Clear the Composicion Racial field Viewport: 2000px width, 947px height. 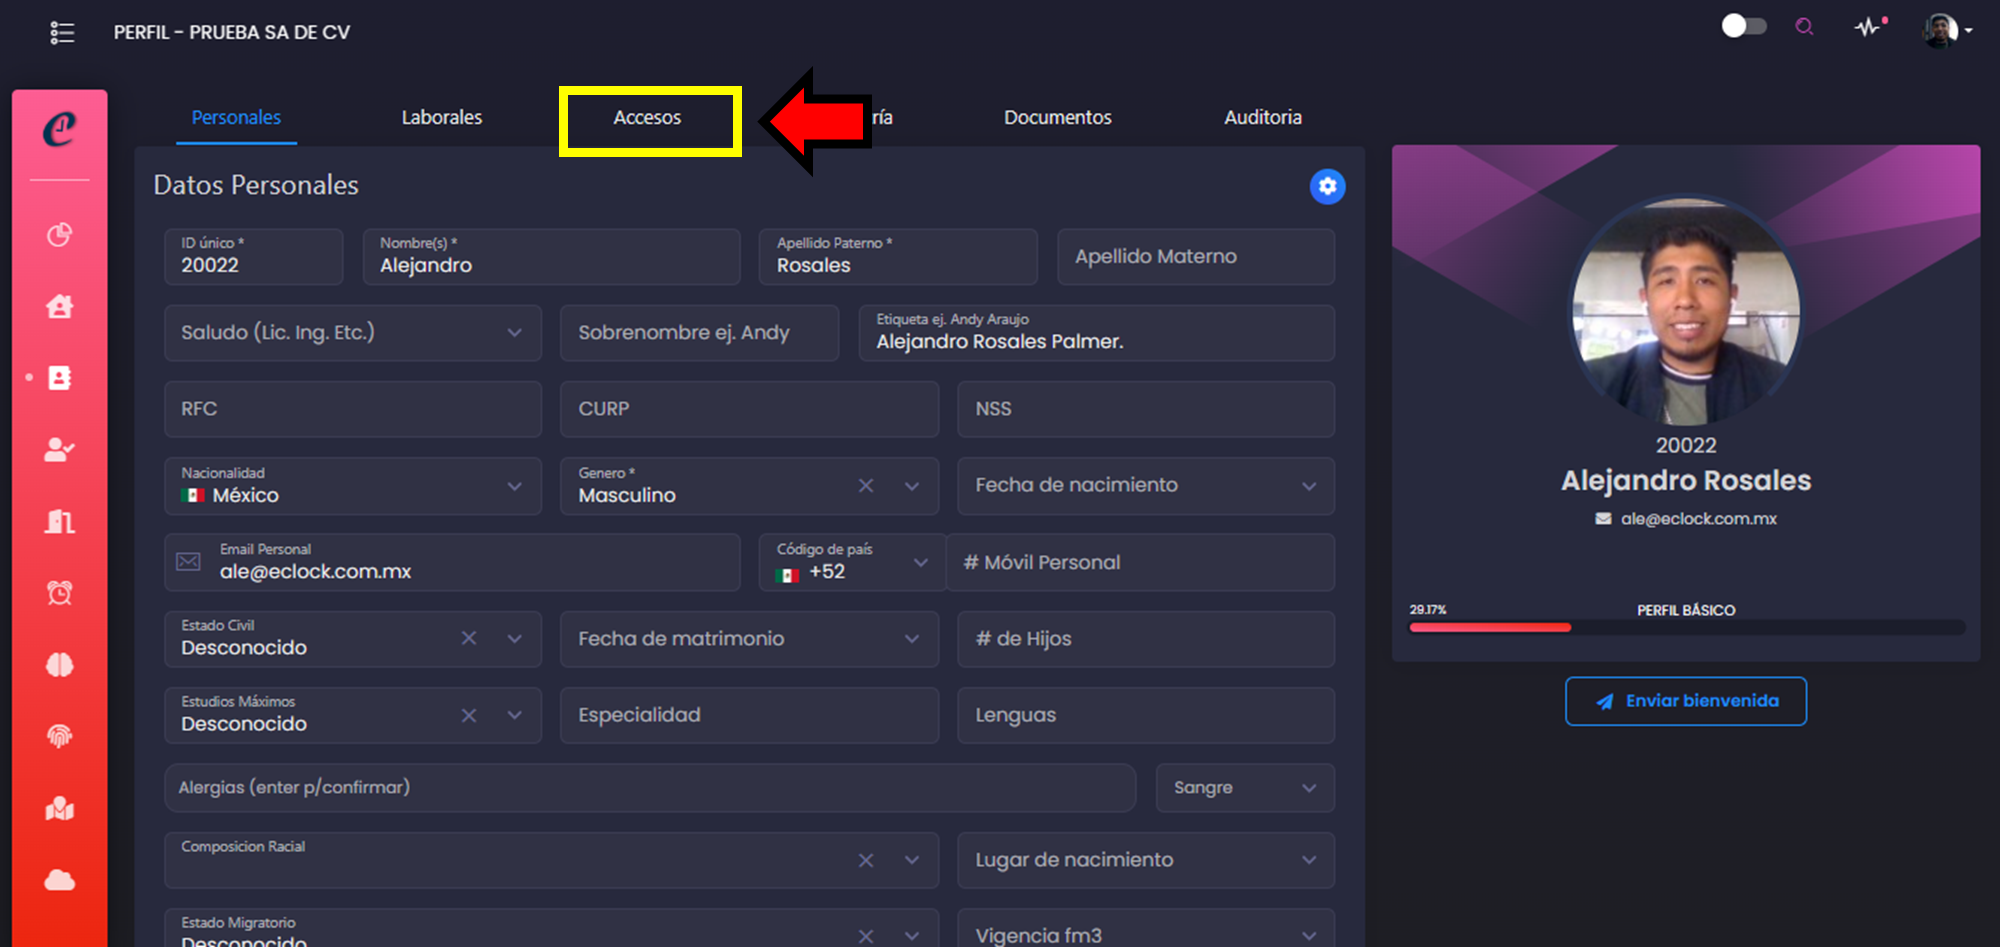(866, 860)
